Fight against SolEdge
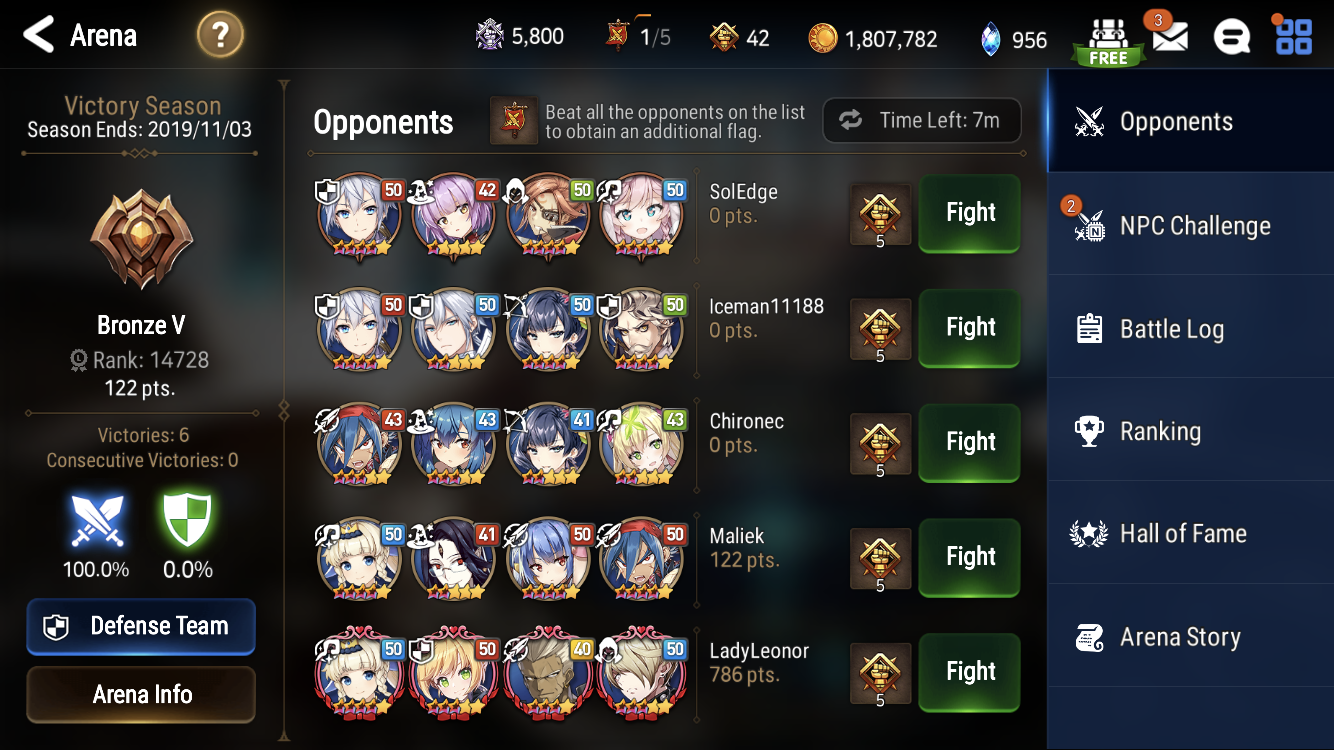This screenshot has width=1334, height=750. point(970,212)
